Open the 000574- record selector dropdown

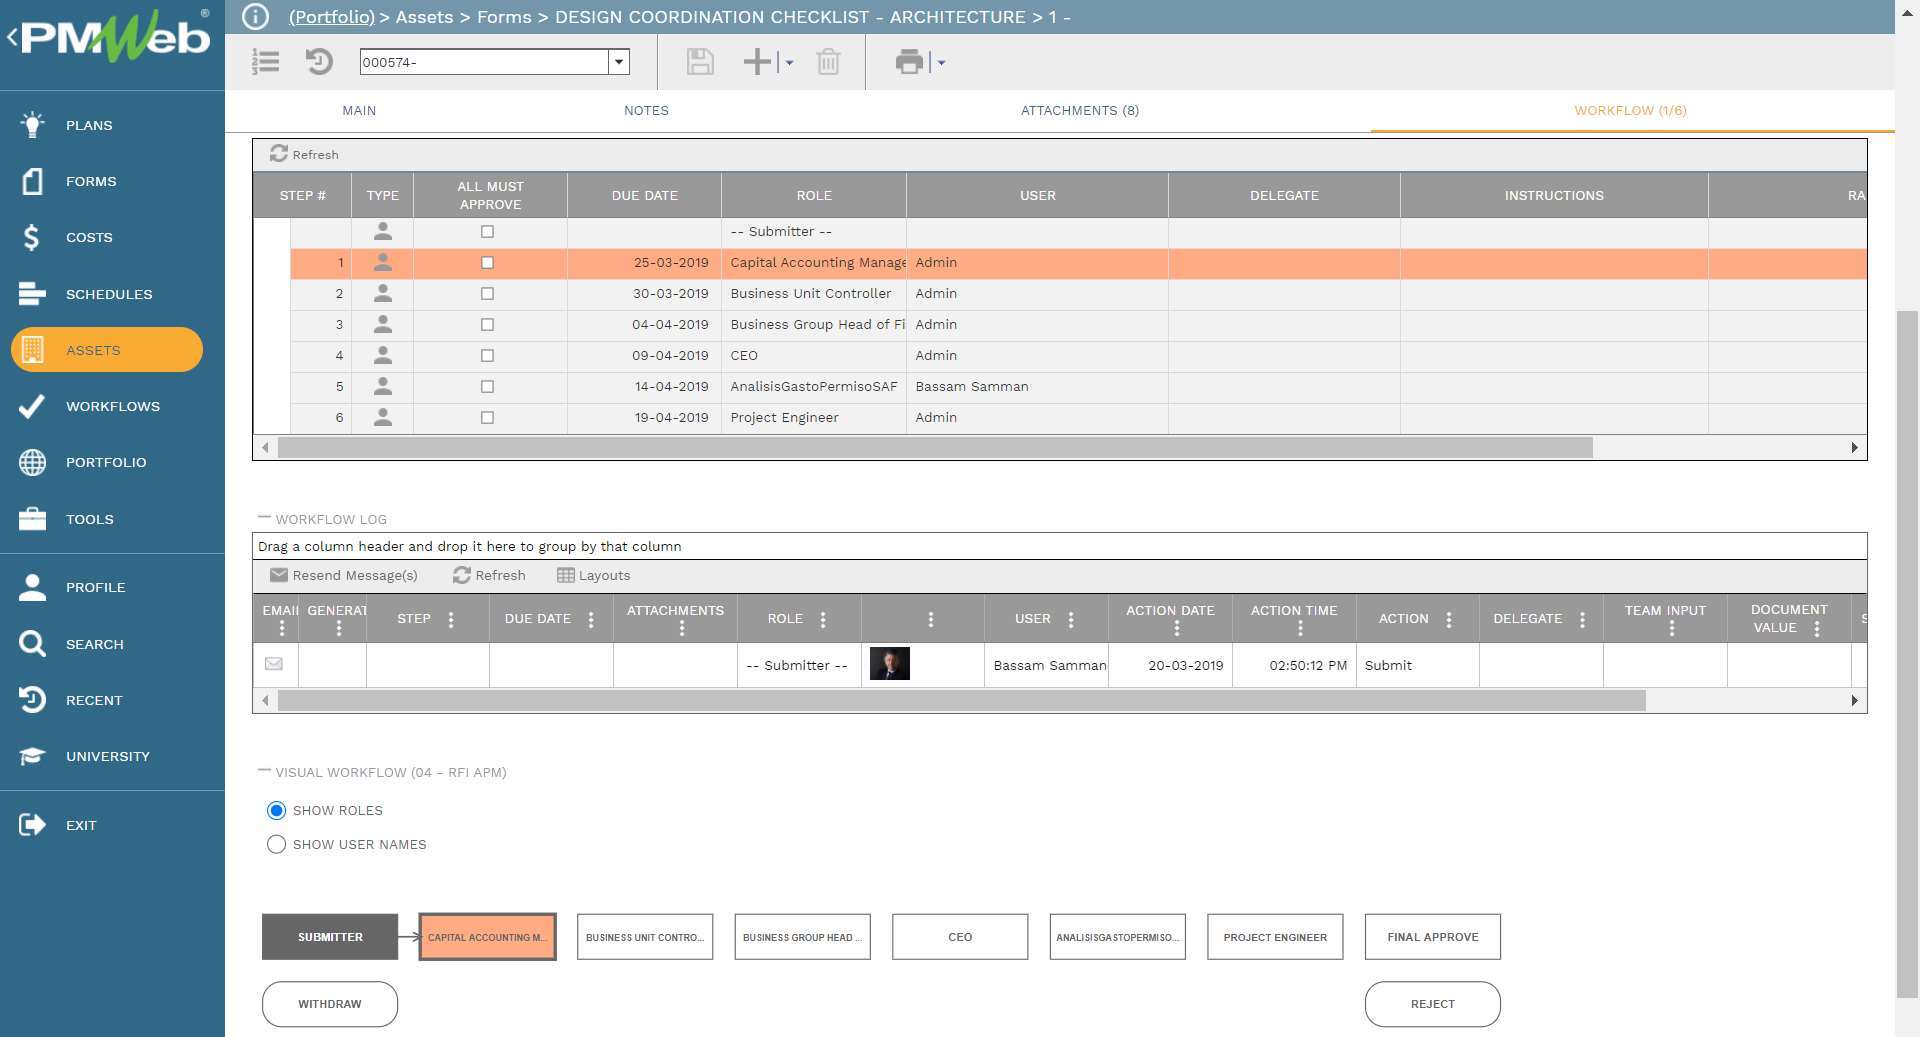tap(620, 62)
